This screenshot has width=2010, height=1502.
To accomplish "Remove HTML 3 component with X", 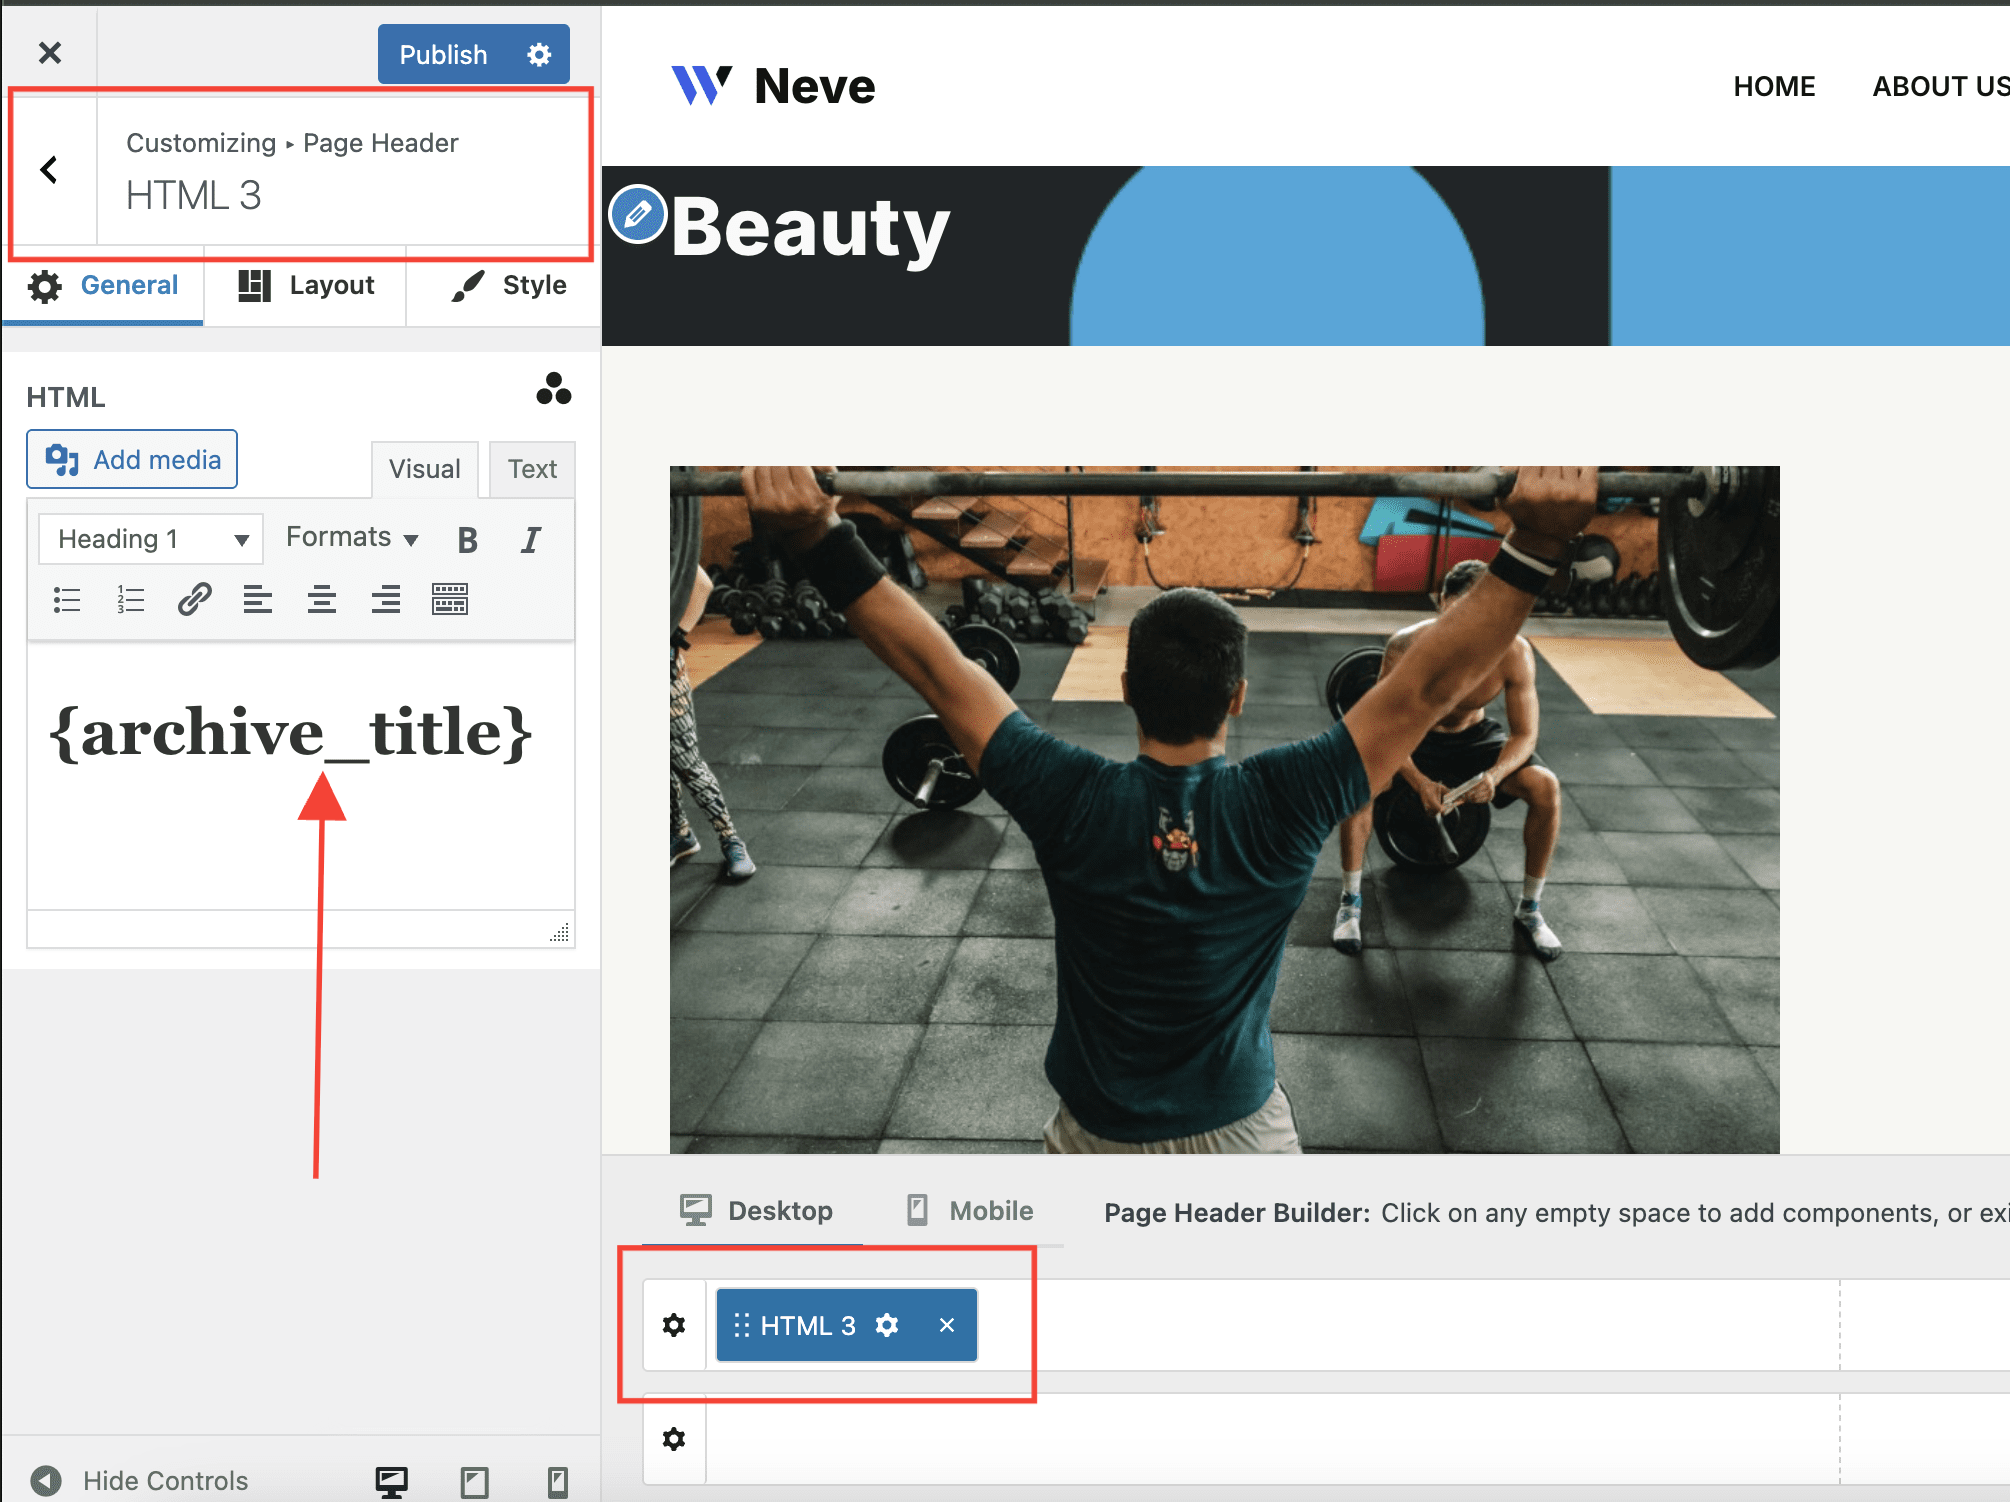I will [947, 1325].
